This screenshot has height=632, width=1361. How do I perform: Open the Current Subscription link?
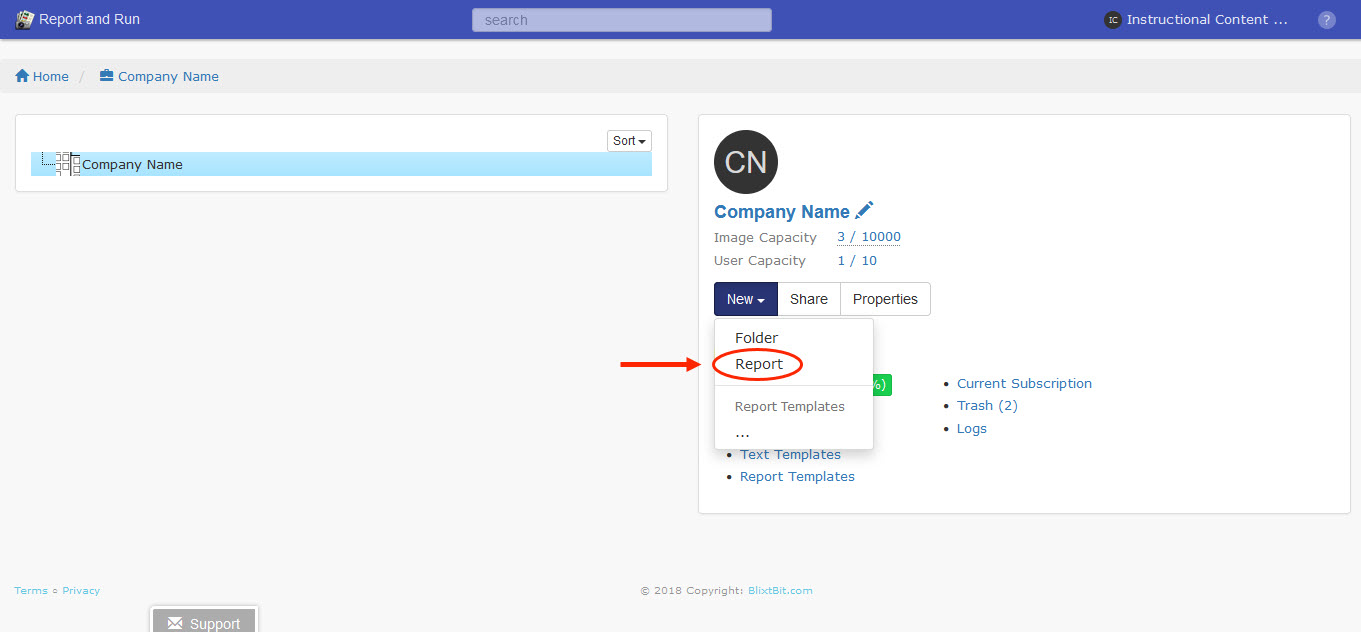point(1024,384)
